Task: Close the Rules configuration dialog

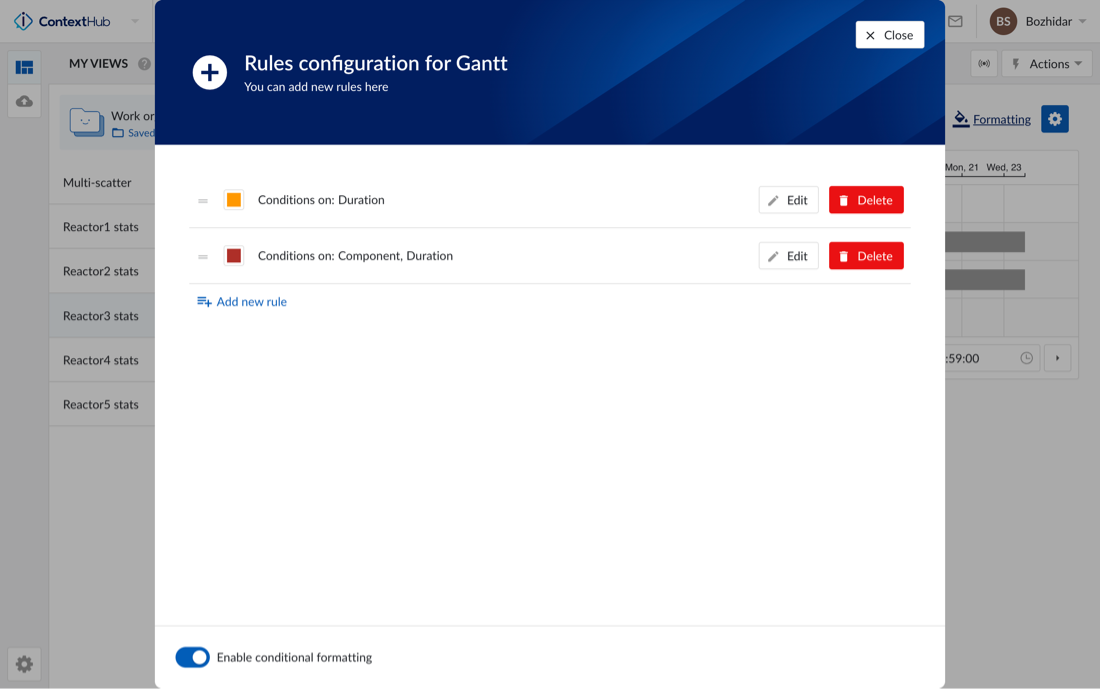Action: (889, 35)
